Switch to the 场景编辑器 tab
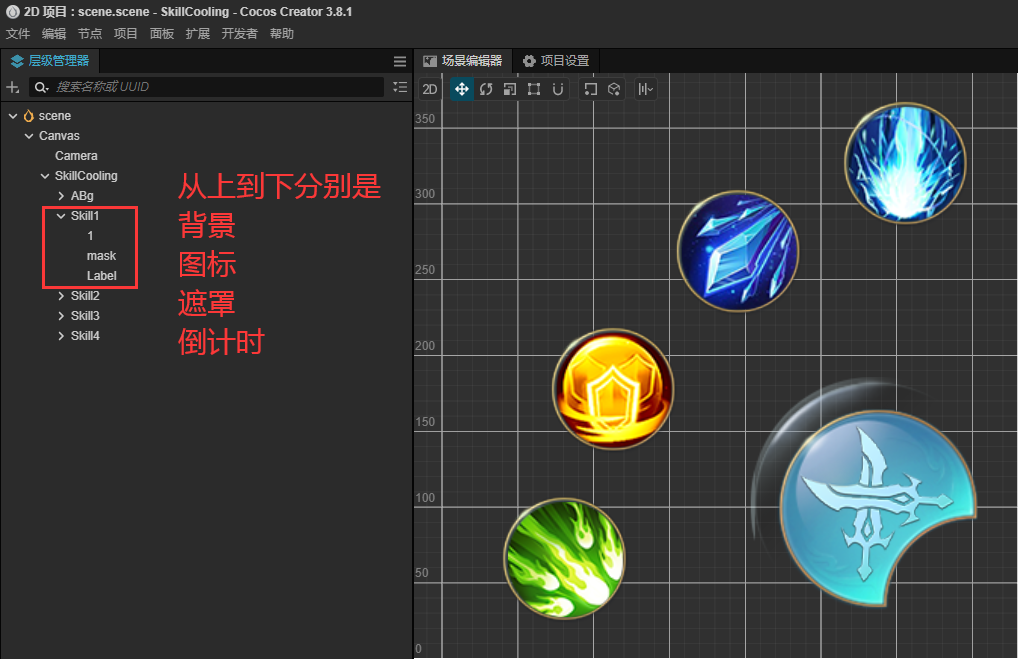The image size is (1018, 659). [463, 61]
